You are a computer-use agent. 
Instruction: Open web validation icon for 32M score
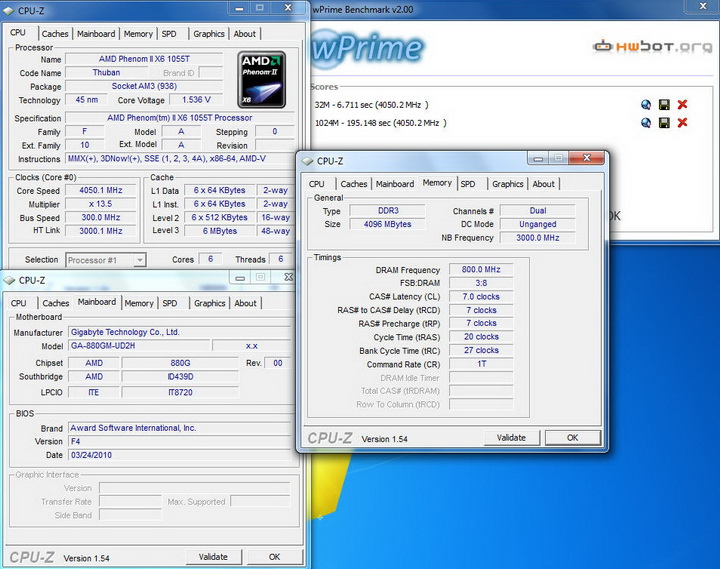[x=646, y=105]
